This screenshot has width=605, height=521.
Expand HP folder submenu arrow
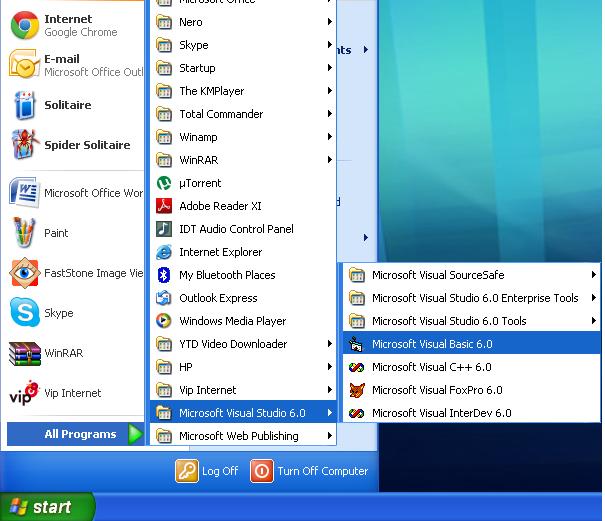(330, 367)
